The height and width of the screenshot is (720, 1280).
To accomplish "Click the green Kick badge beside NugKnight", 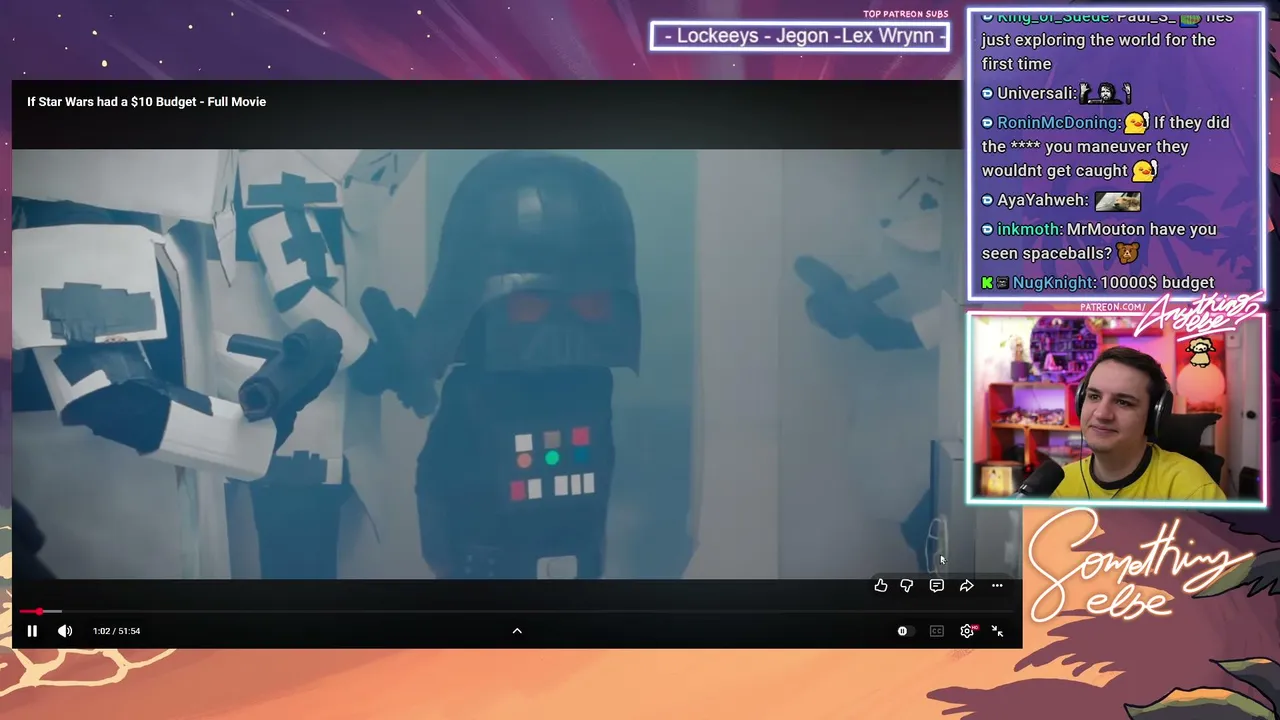I will pyautogui.click(x=987, y=283).
